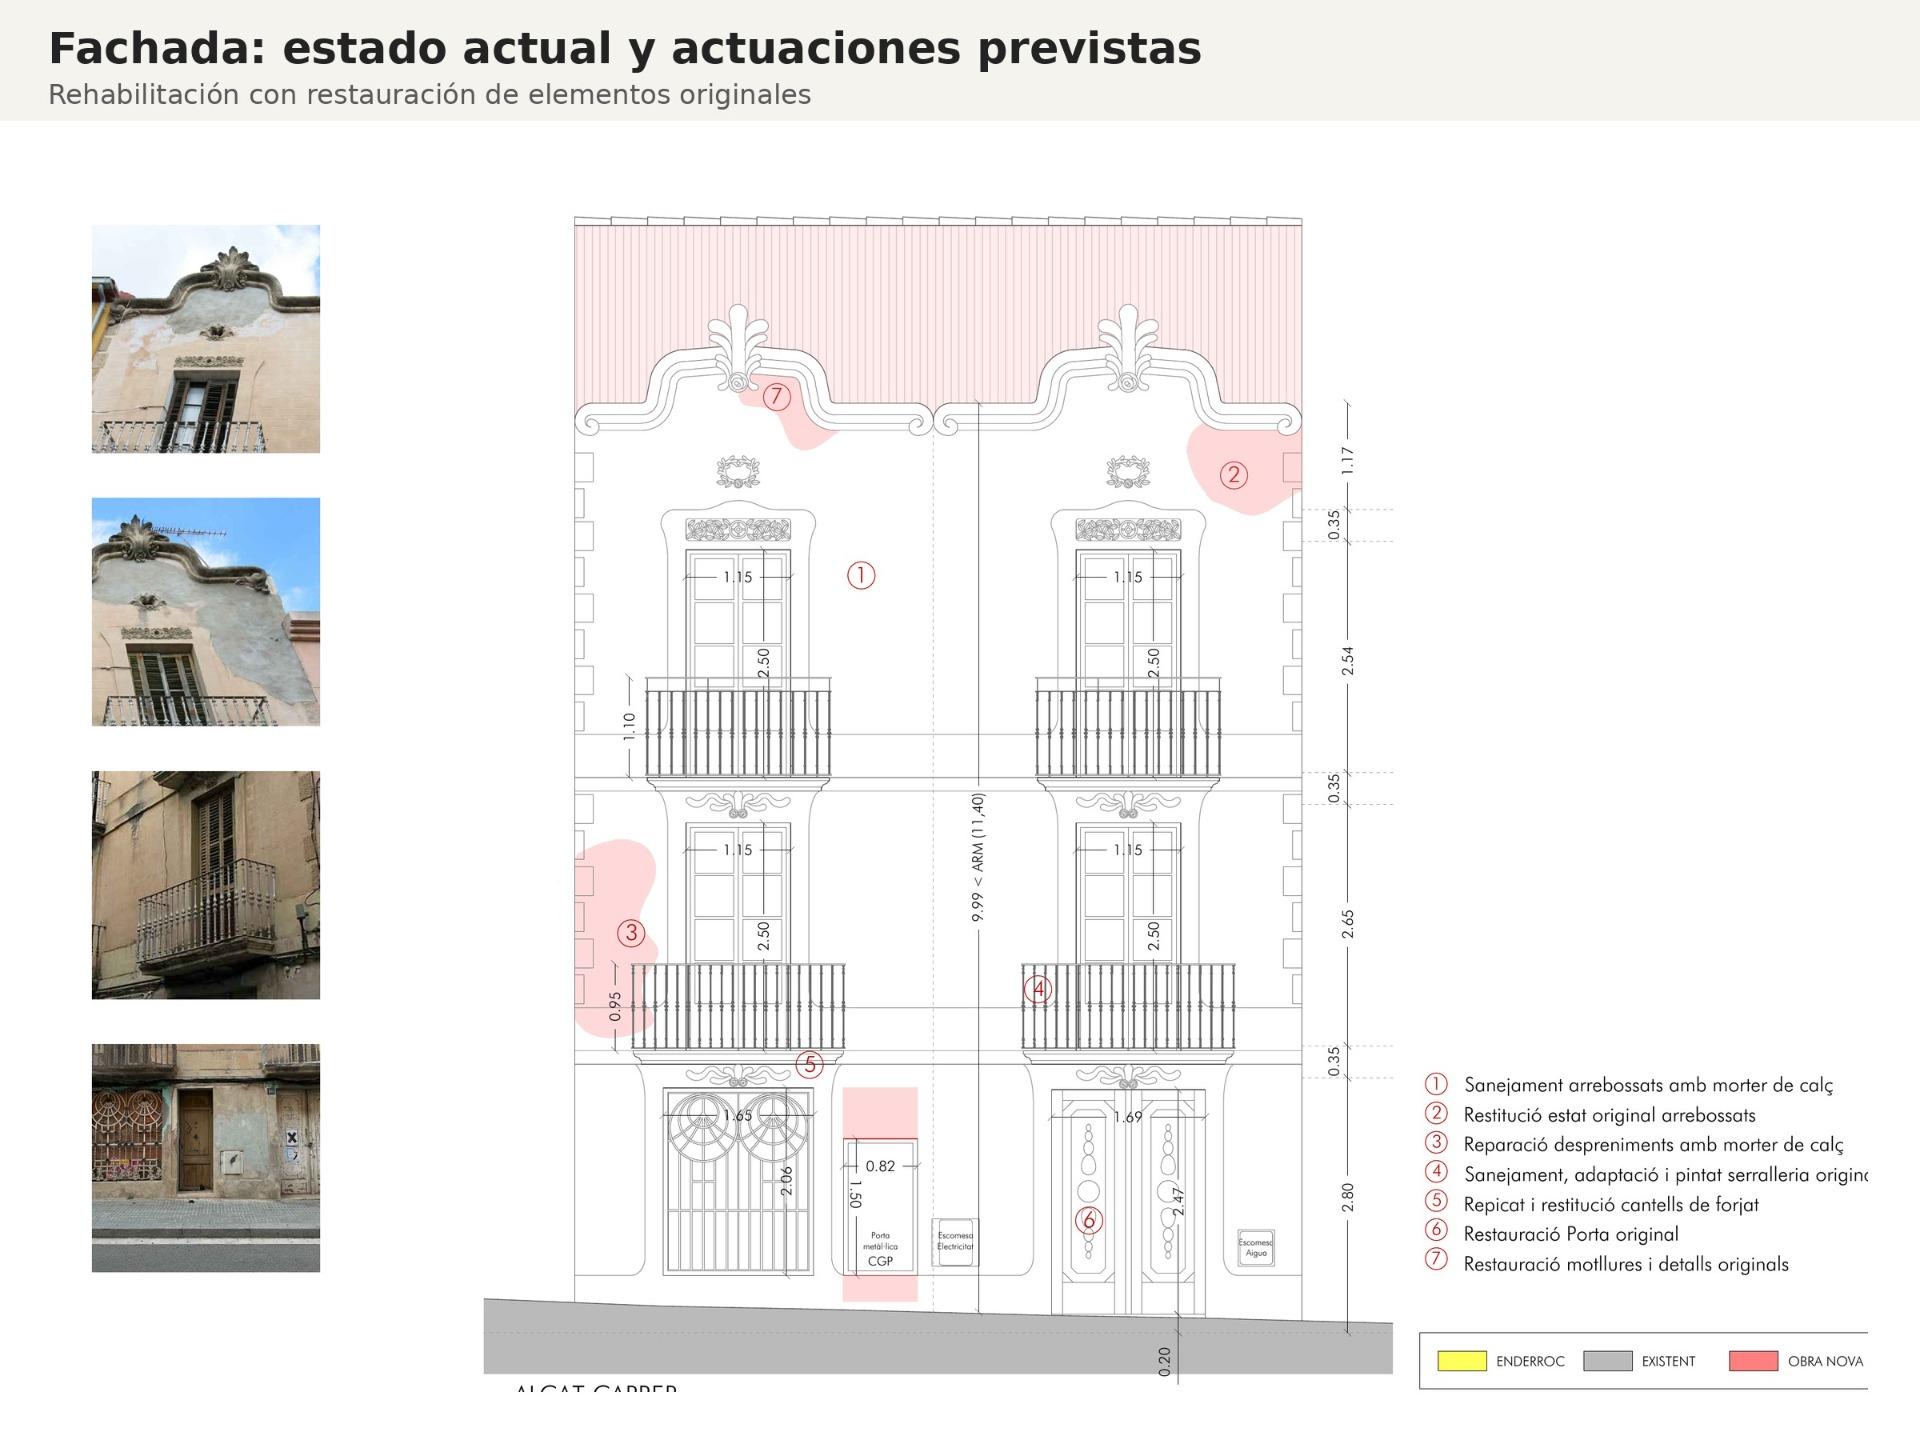The width and height of the screenshot is (1920, 1440).
Task: Click the 'Escomesa Electricitat' box
Action: point(955,1242)
